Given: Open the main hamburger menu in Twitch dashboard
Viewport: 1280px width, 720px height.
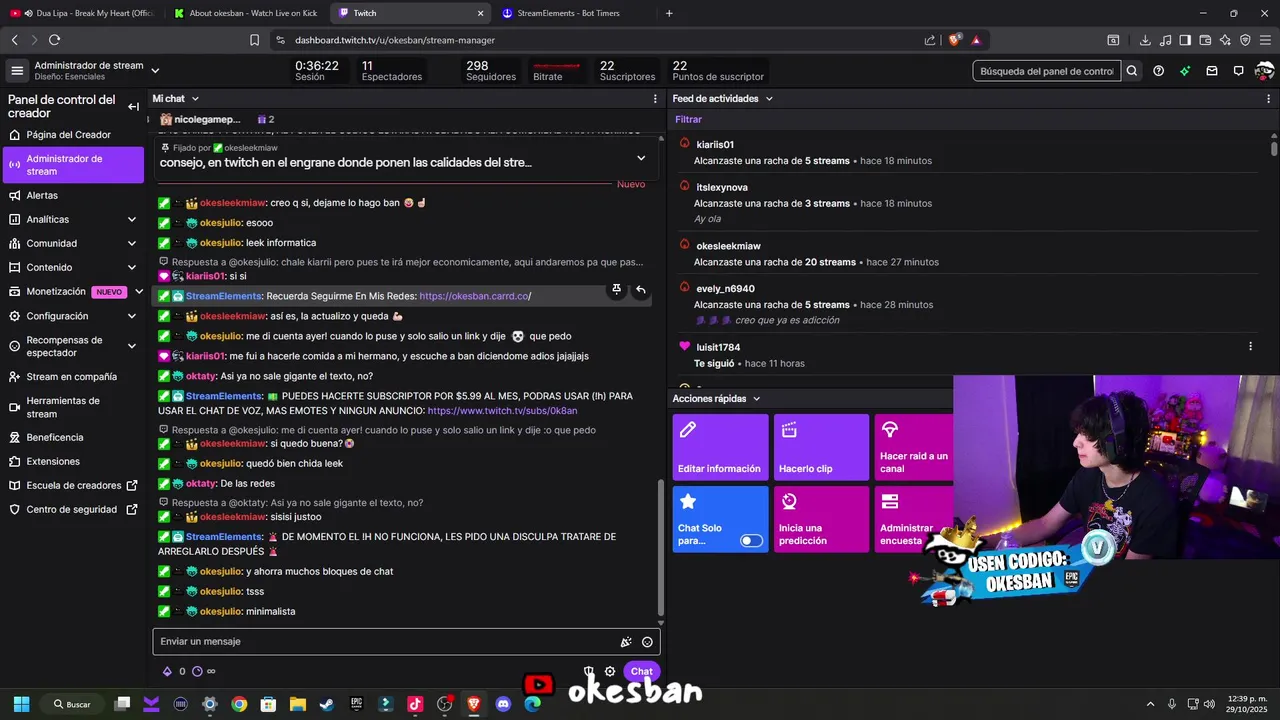Looking at the screenshot, I should (16, 71).
